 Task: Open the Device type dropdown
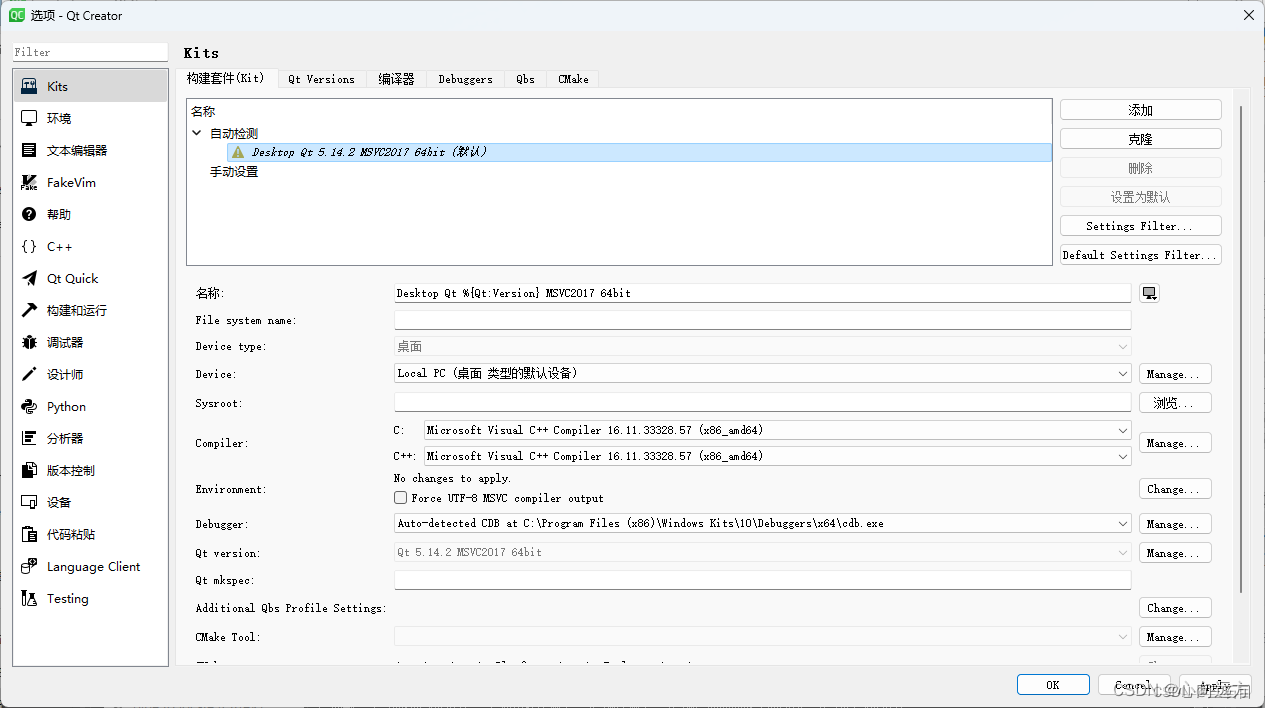763,346
